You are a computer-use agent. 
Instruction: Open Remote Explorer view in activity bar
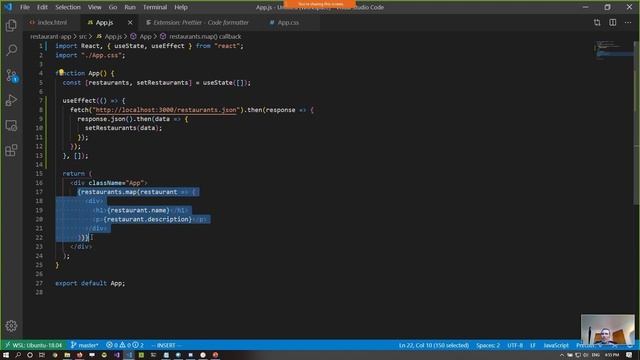[x=11, y=125]
